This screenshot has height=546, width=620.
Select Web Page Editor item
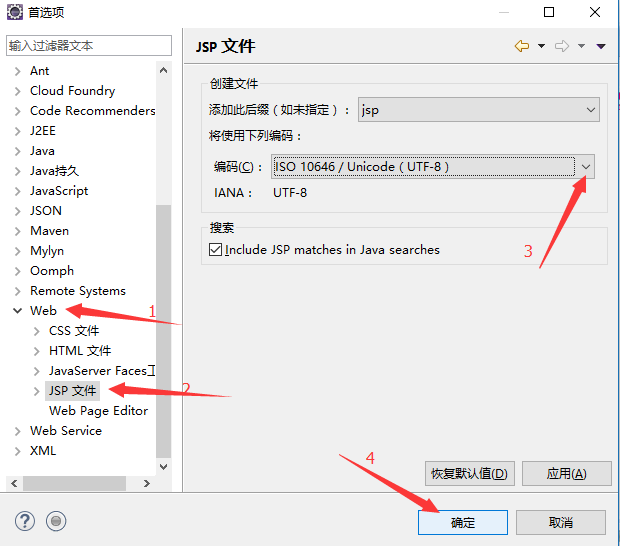coord(98,411)
